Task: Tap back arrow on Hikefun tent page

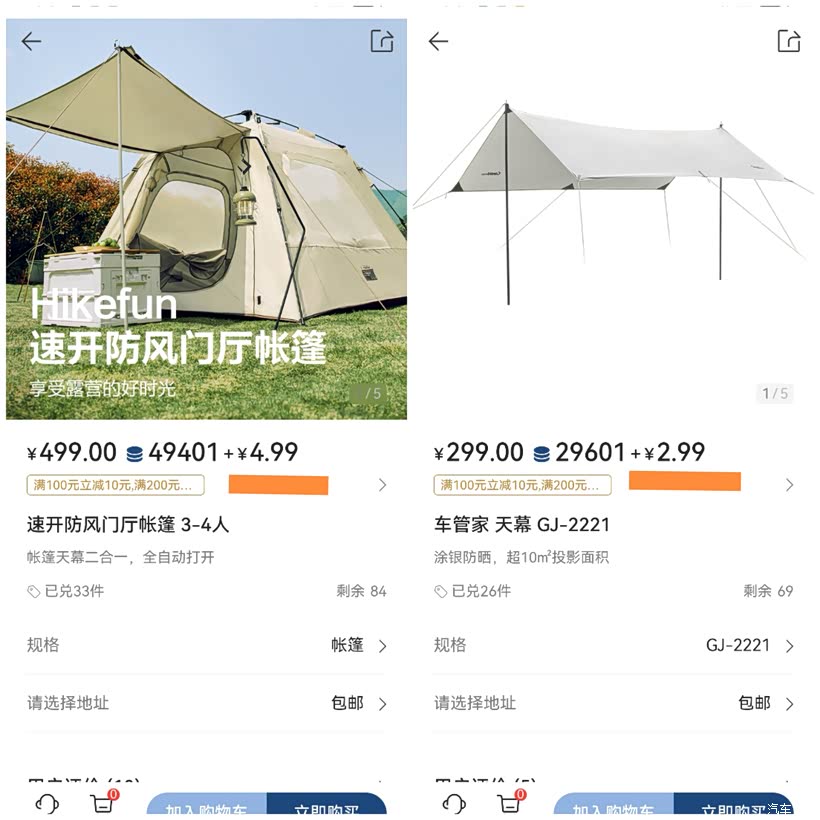Action: (32, 41)
